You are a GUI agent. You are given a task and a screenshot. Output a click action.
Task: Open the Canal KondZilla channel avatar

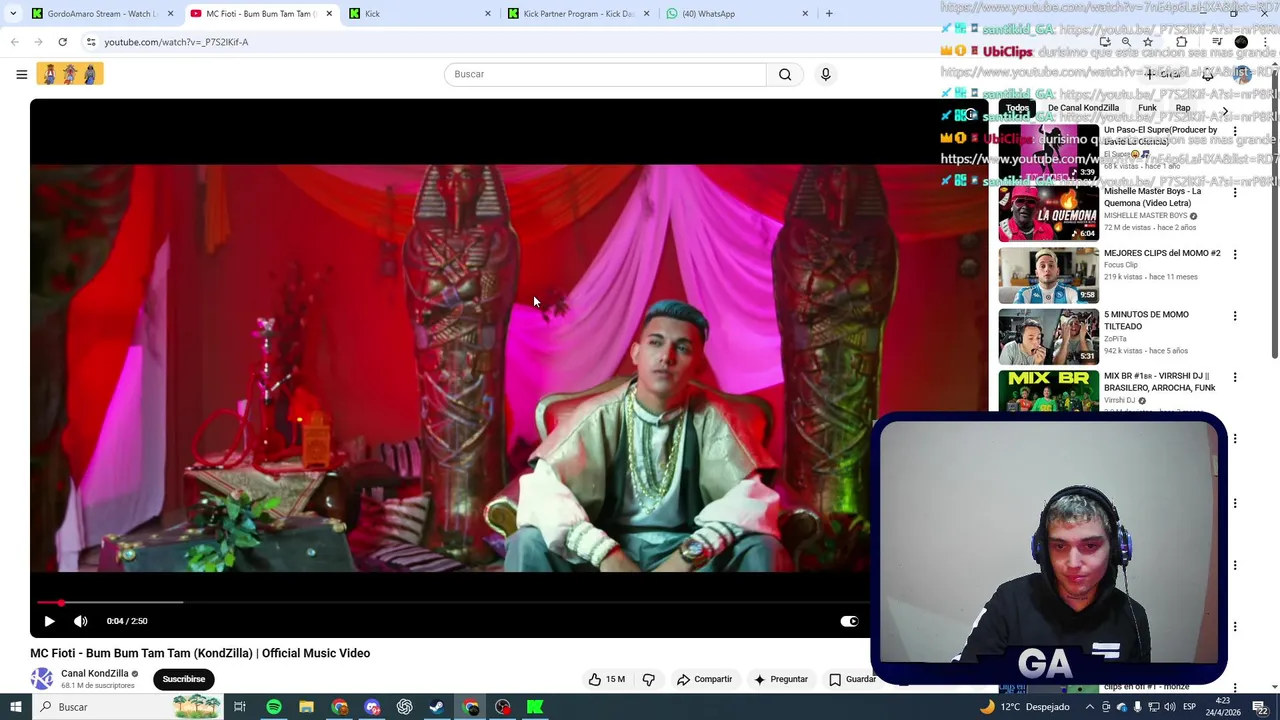pyautogui.click(x=41, y=679)
